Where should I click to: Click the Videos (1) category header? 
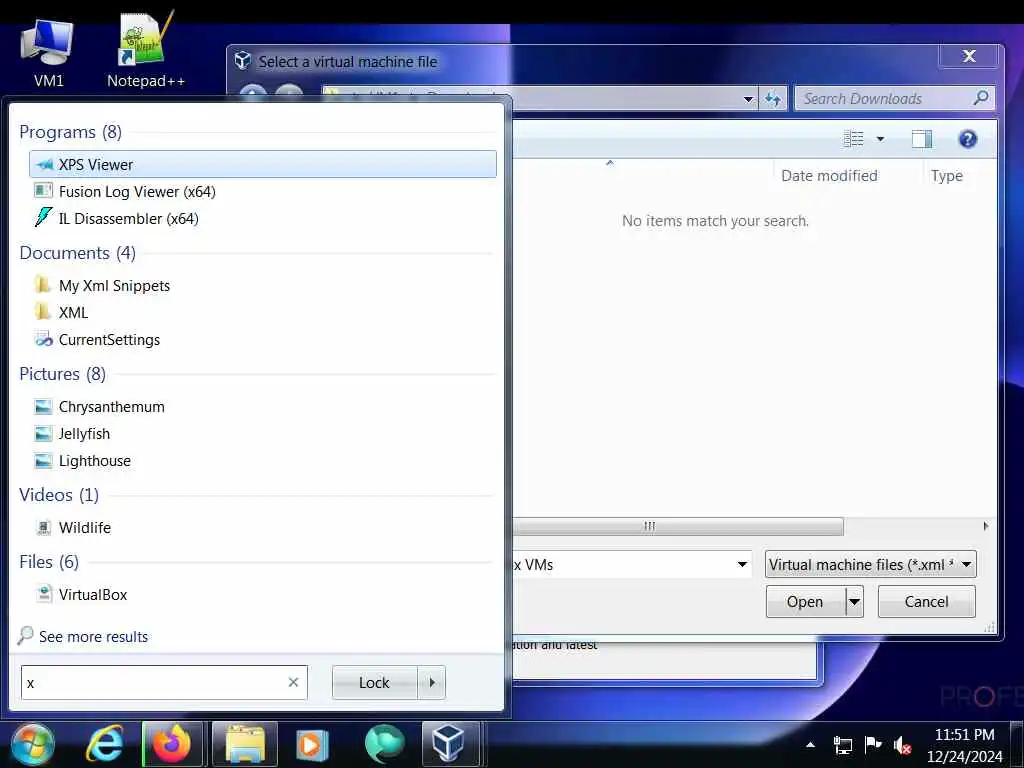[59, 494]
